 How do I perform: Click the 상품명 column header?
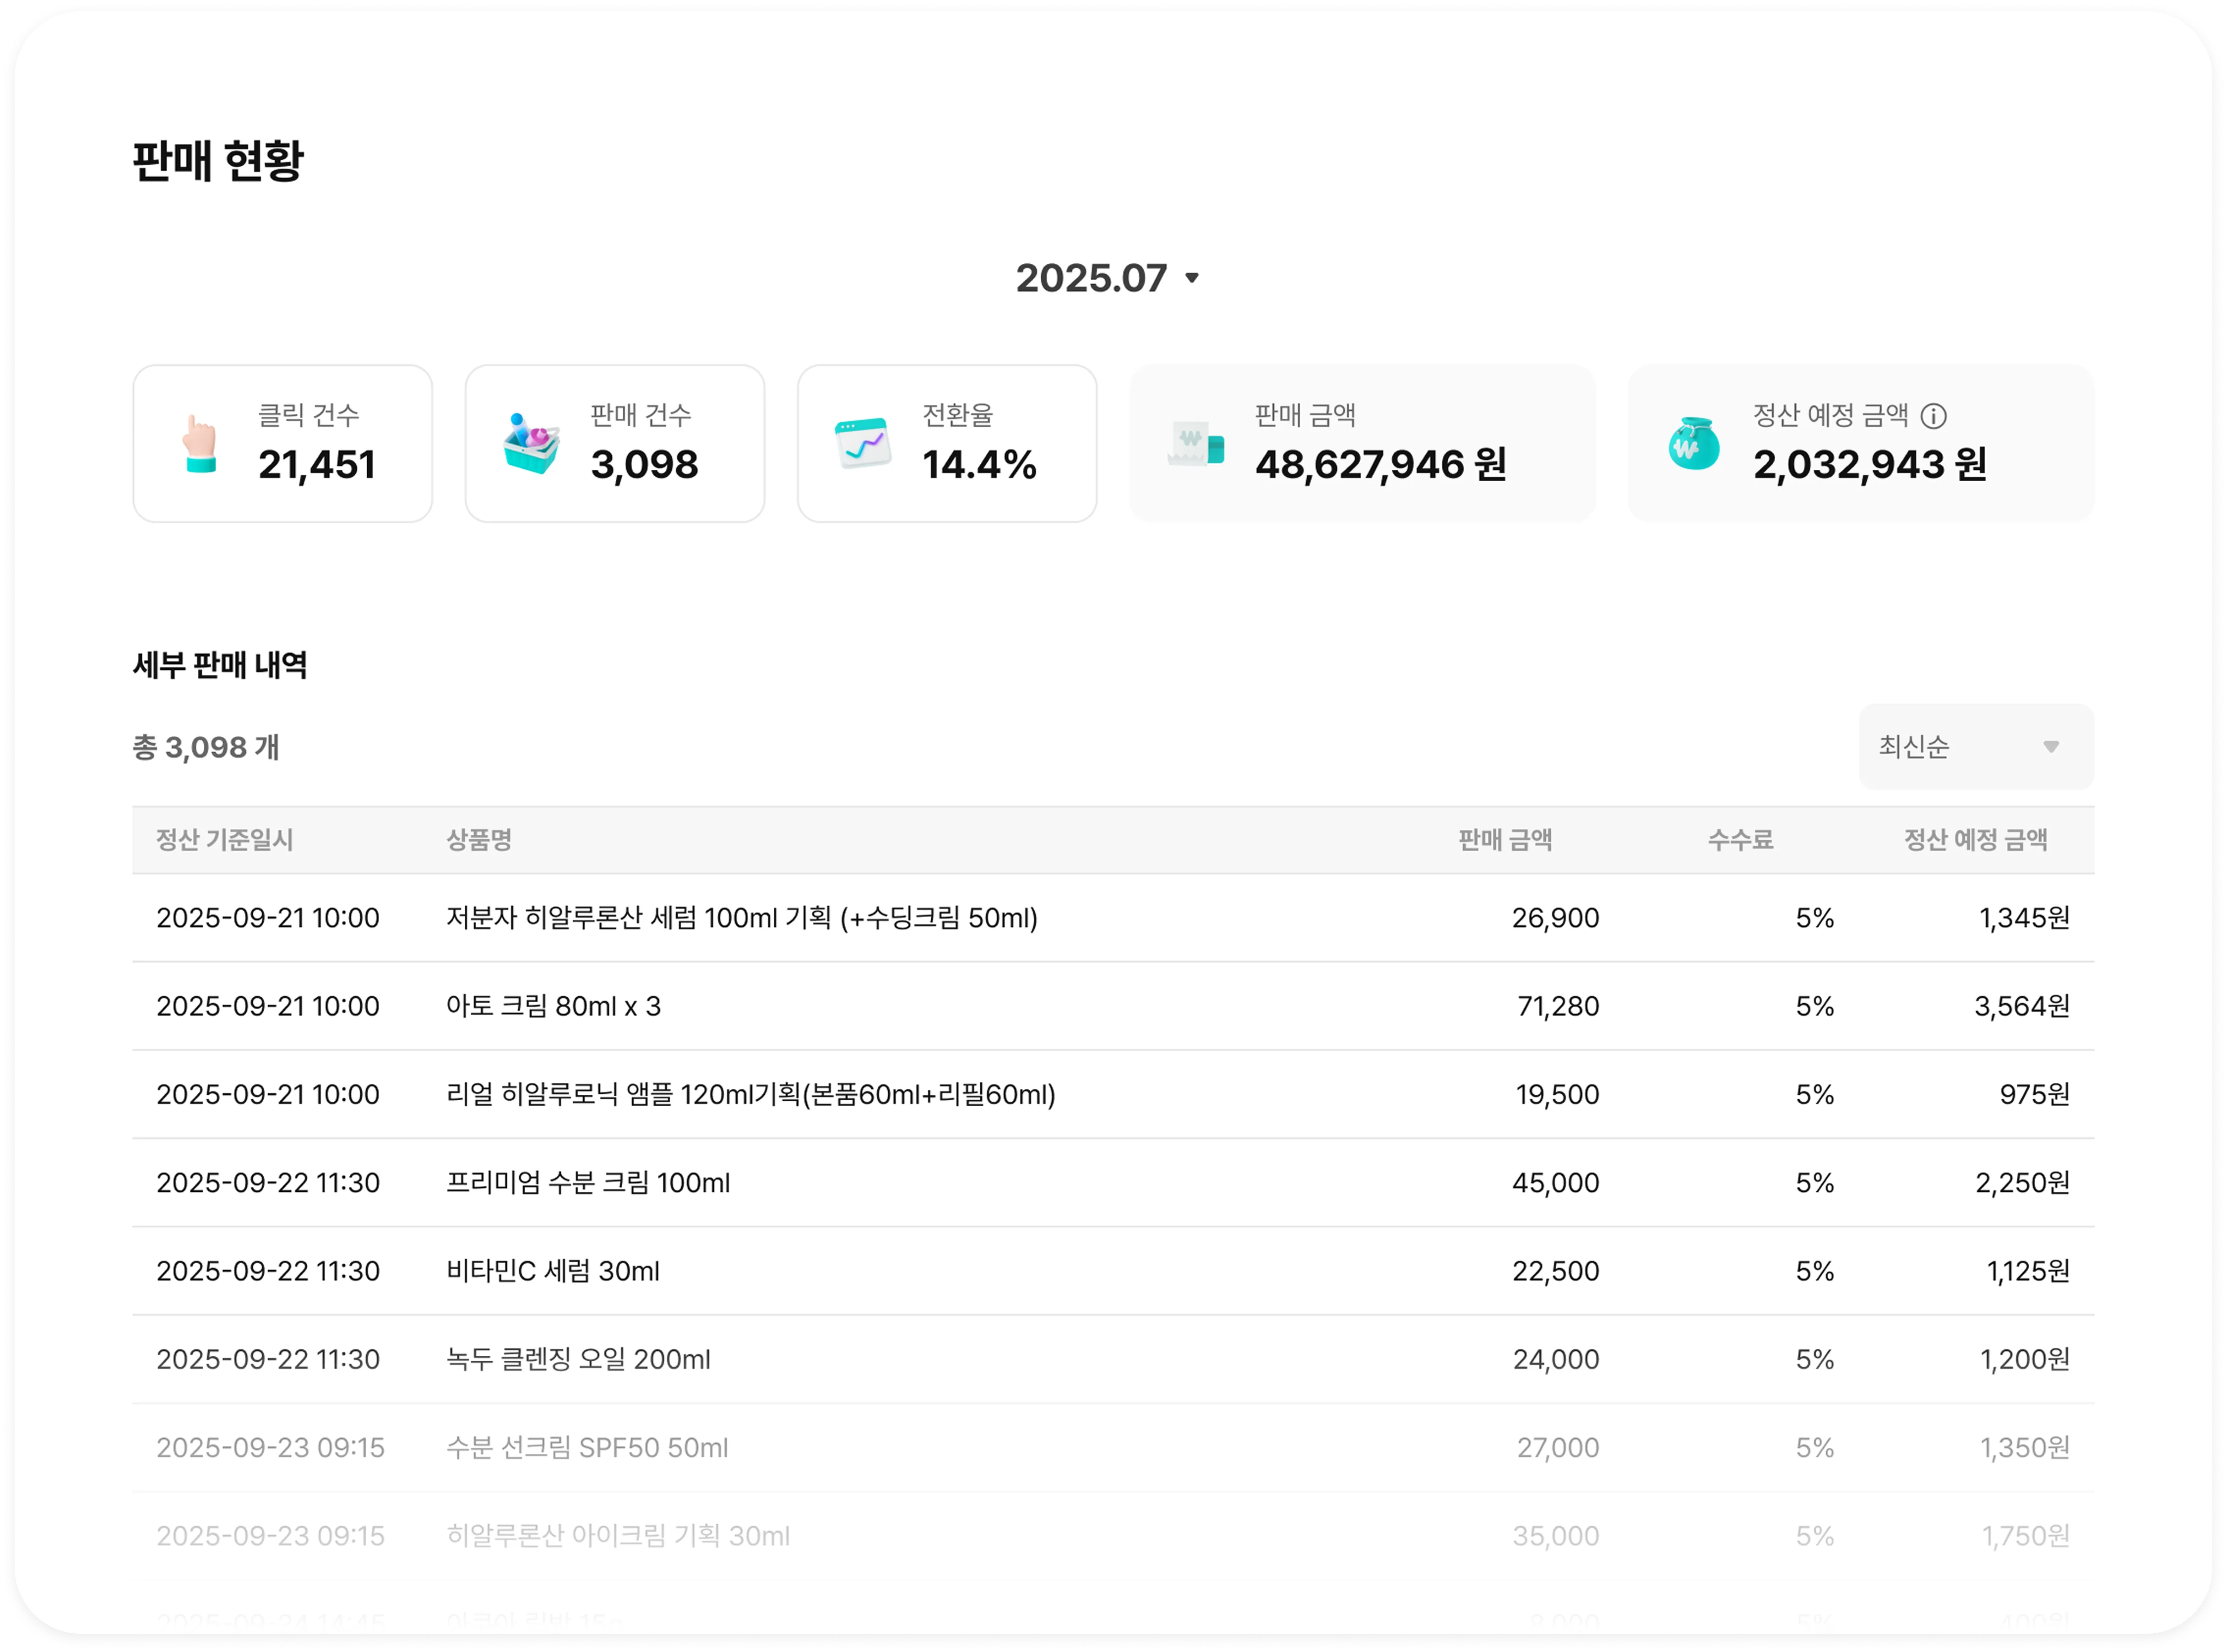(479, 840)
